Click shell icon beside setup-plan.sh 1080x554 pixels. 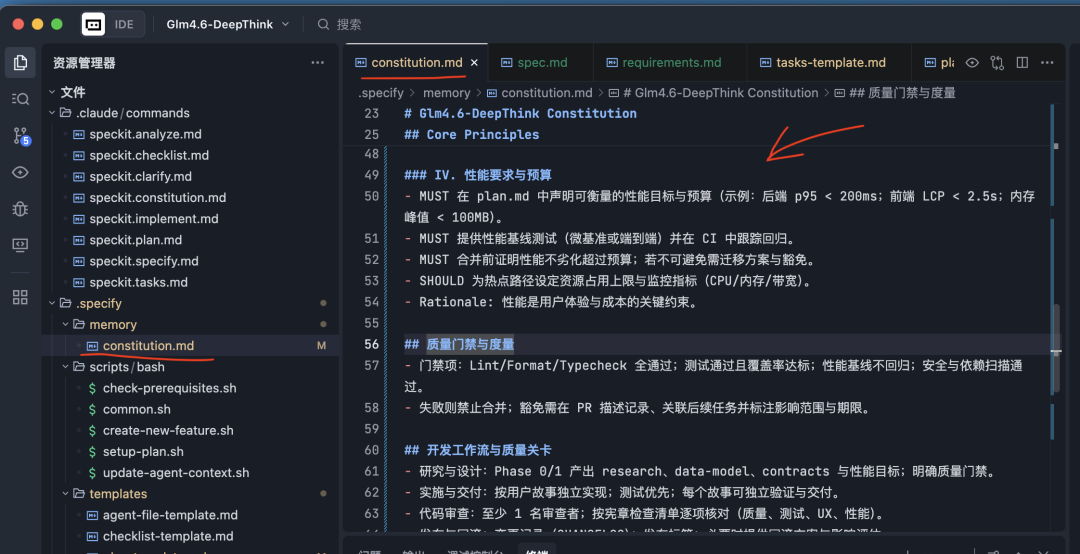coord(92,452)
